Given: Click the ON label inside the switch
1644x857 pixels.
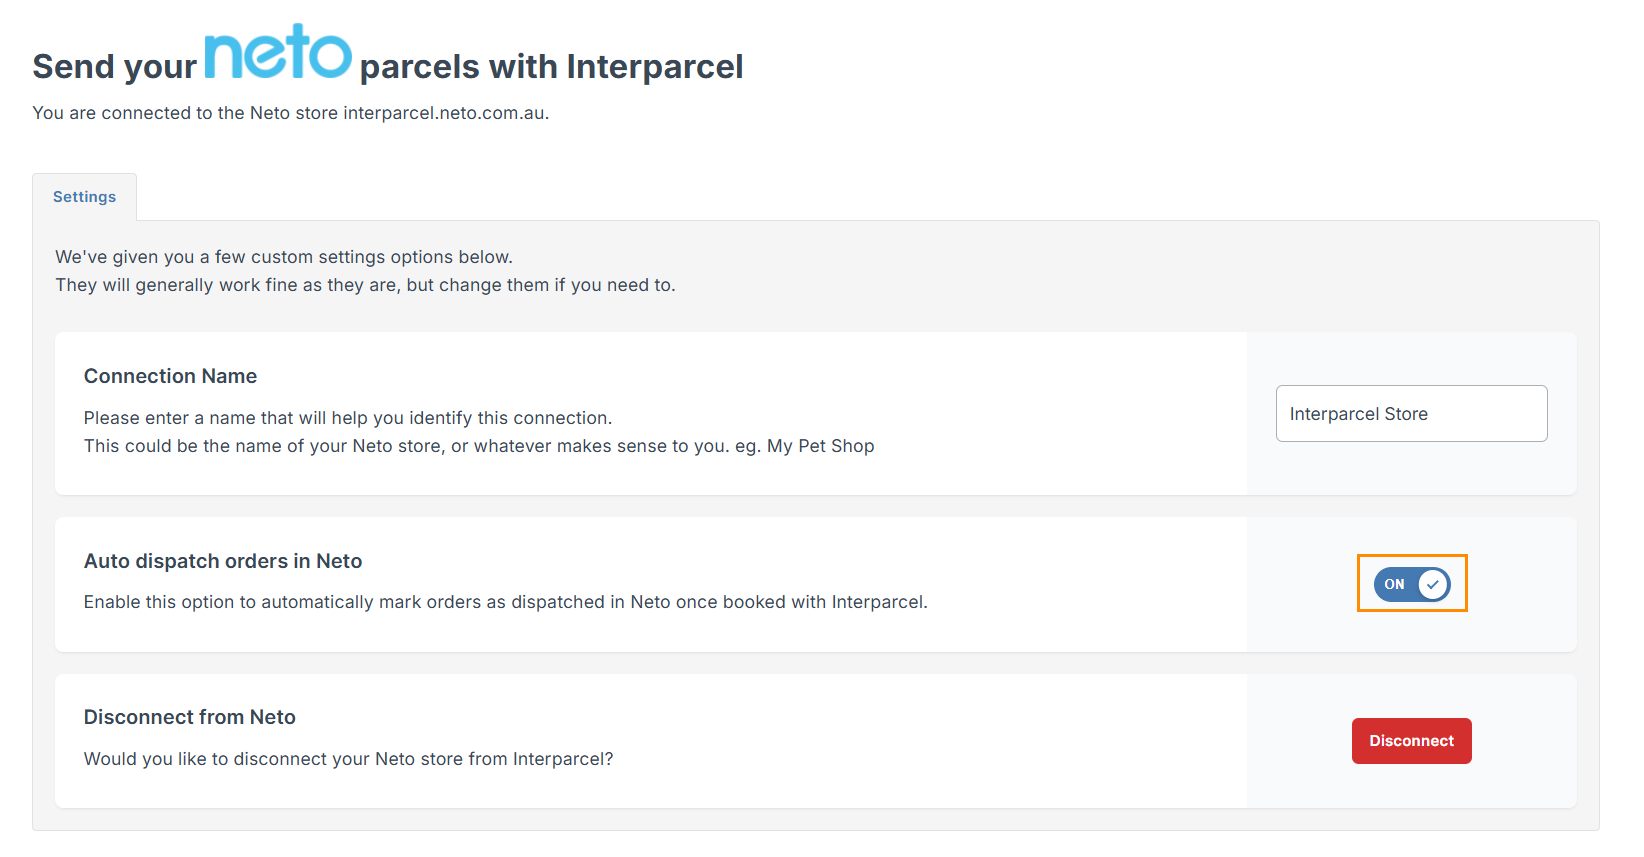Looking at the screenshot, I should [x=1394, y=584].
